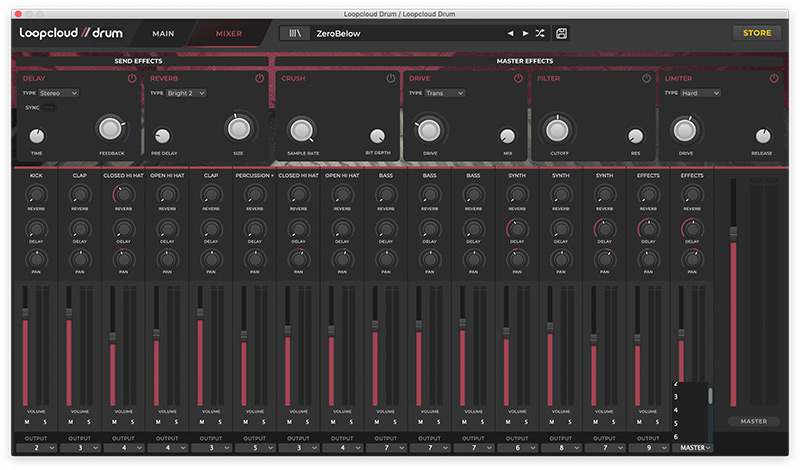The height and width of the screenshot is (470, 800).
Task: Click the Drive effect DRIVE knob
Action: point(429,130)
